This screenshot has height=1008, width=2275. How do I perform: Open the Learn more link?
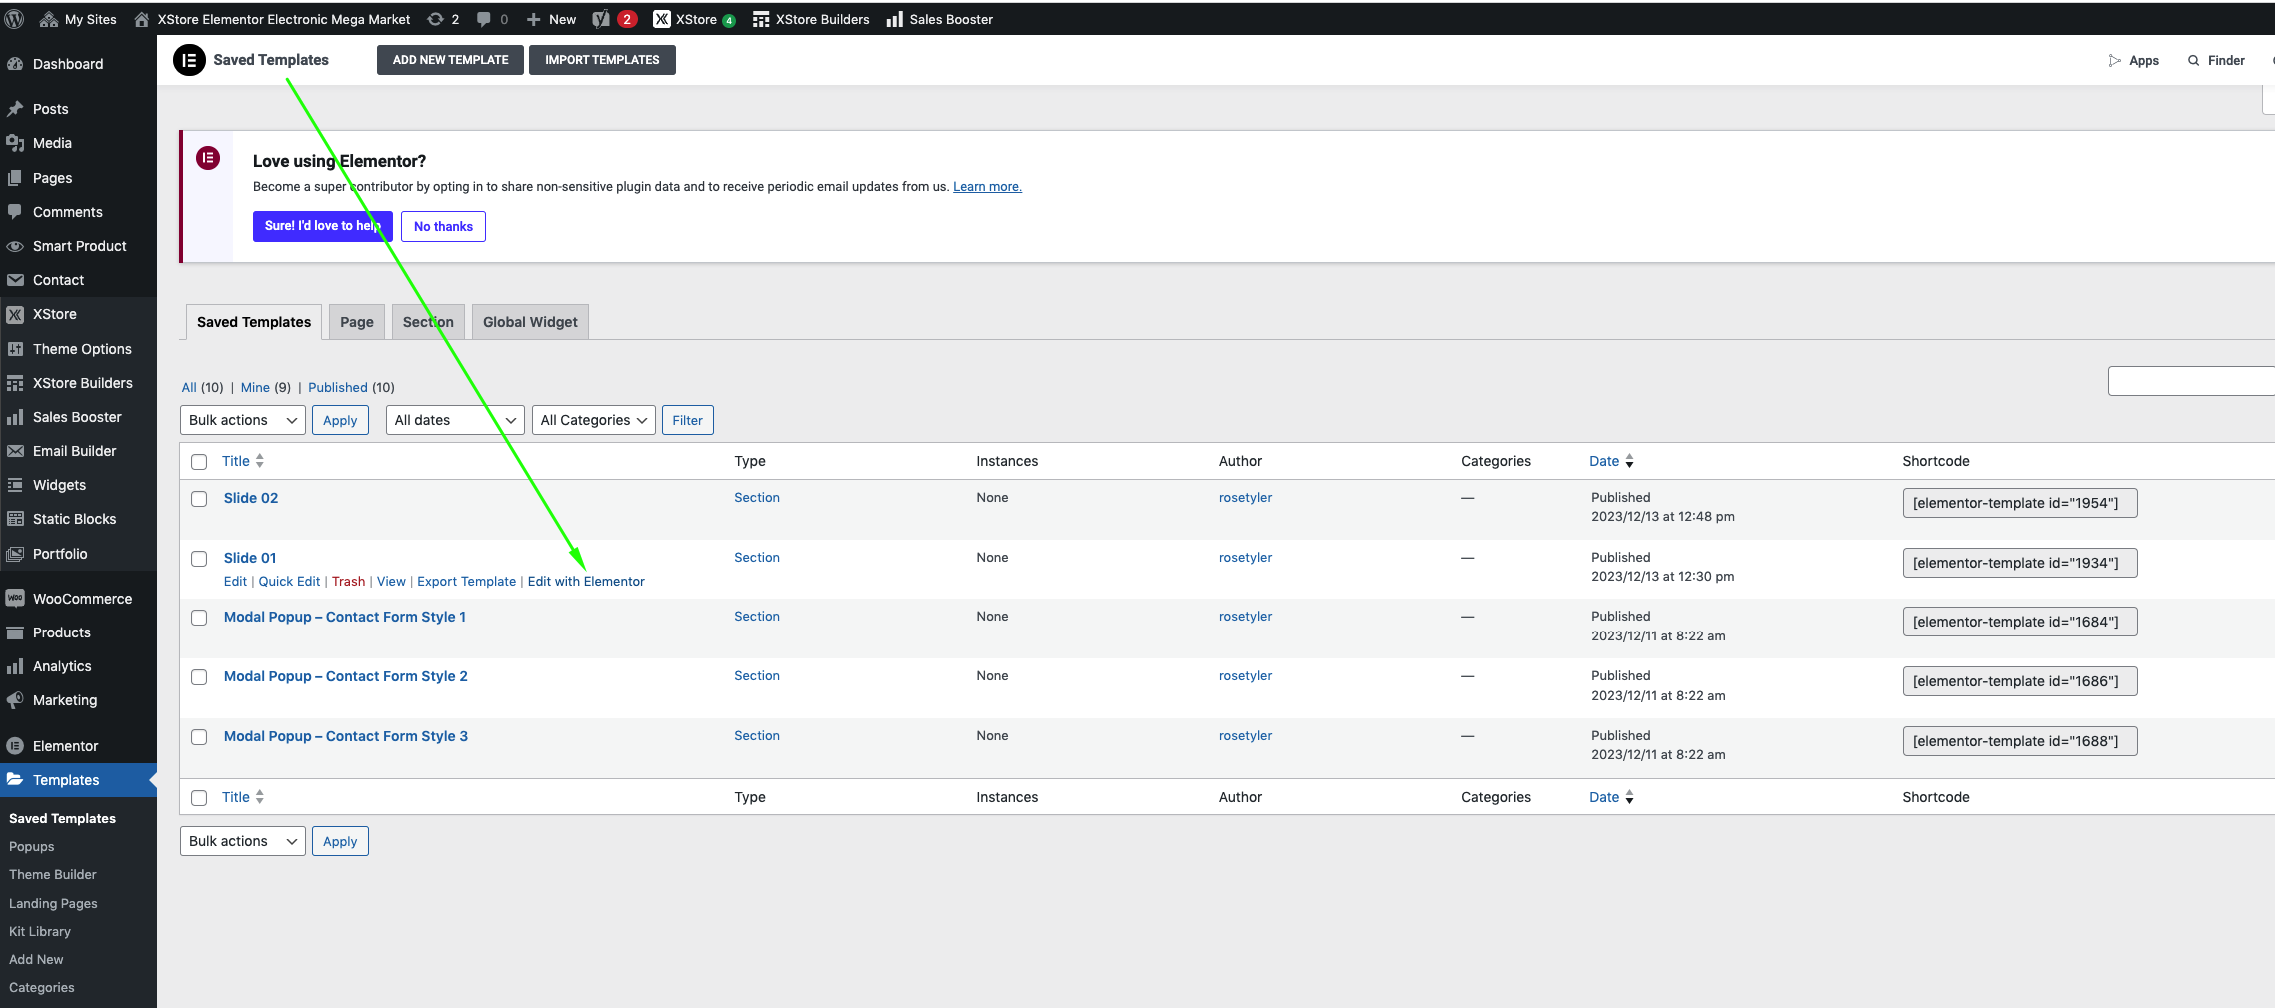click(x=987, y=186)
